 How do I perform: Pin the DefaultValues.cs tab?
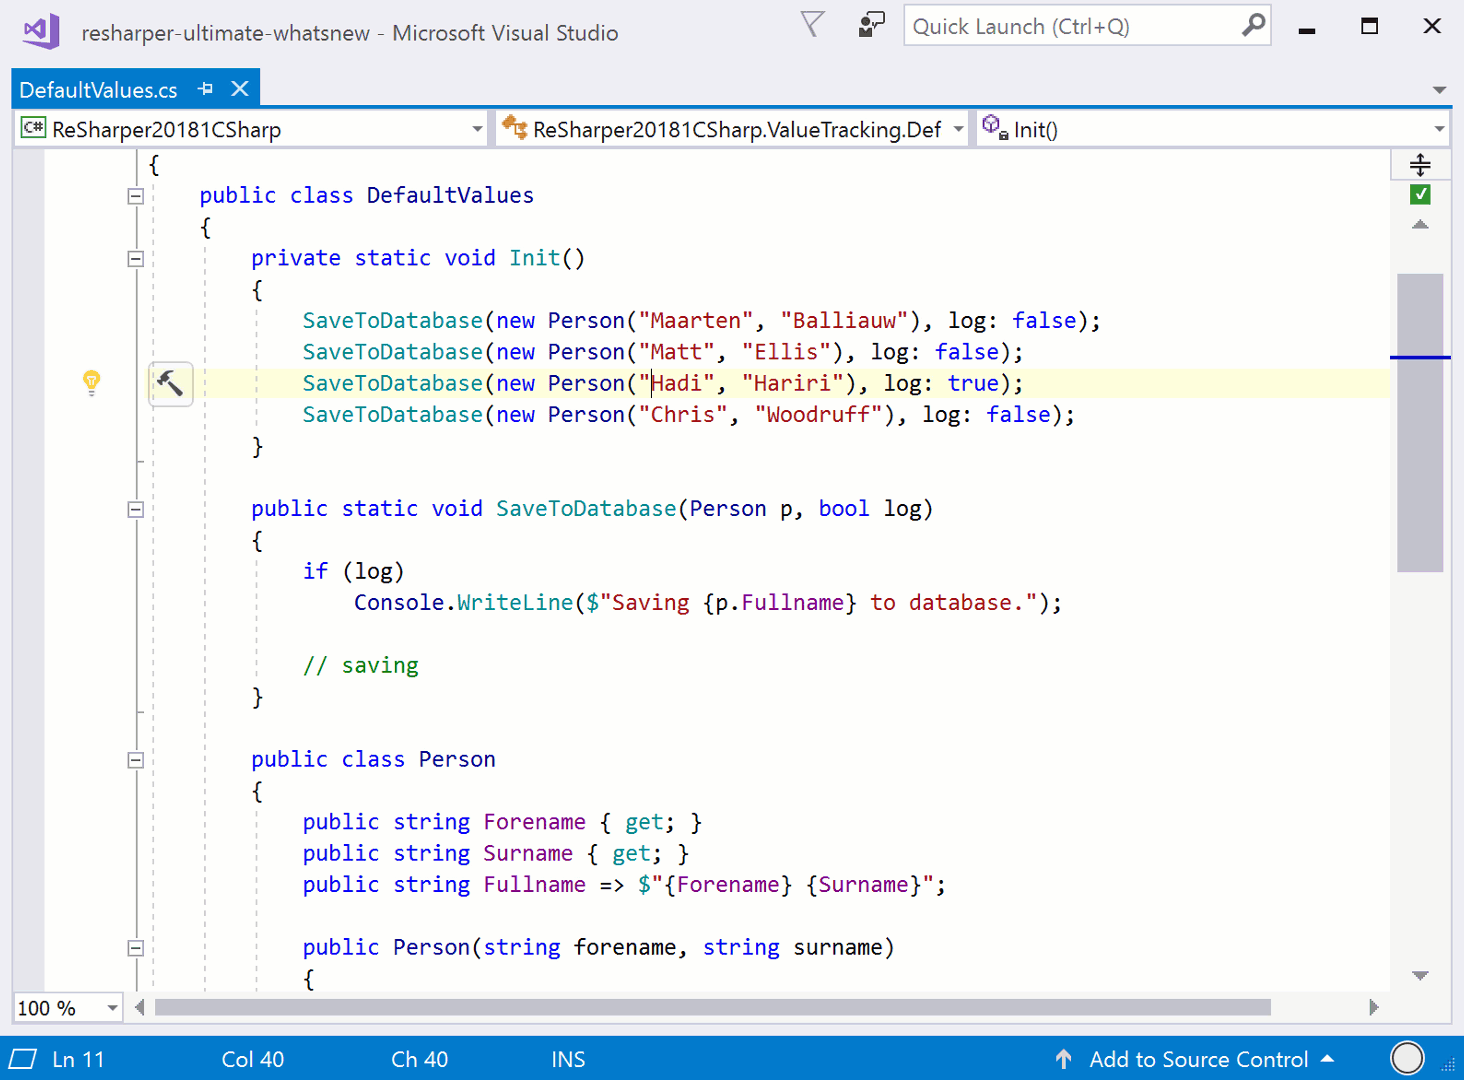click(x=206, y=89)
